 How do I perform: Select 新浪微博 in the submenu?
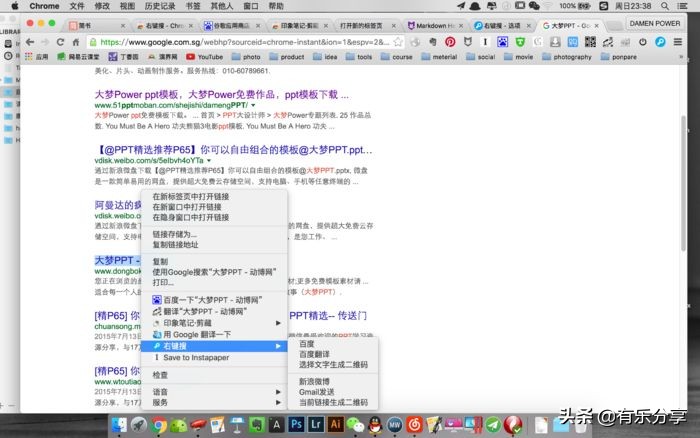pyautogui.click(x=333, y=381)
